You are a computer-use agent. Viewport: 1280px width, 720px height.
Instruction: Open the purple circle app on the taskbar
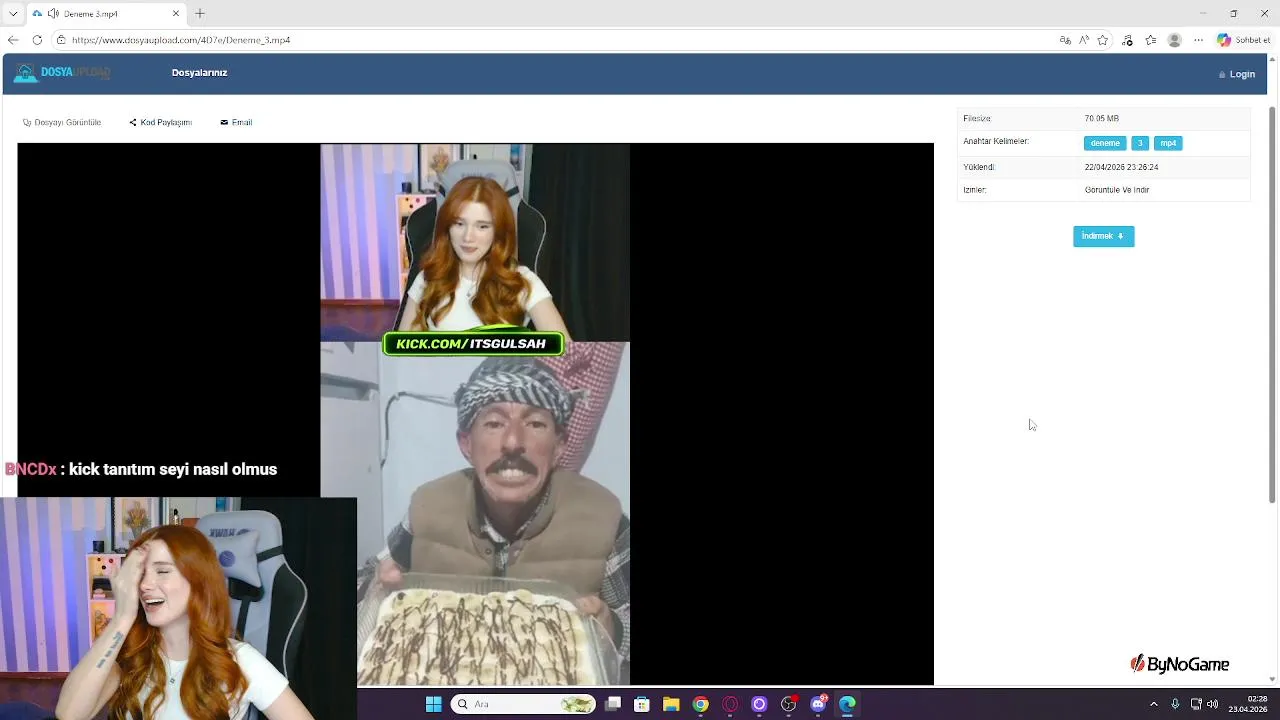759,704
